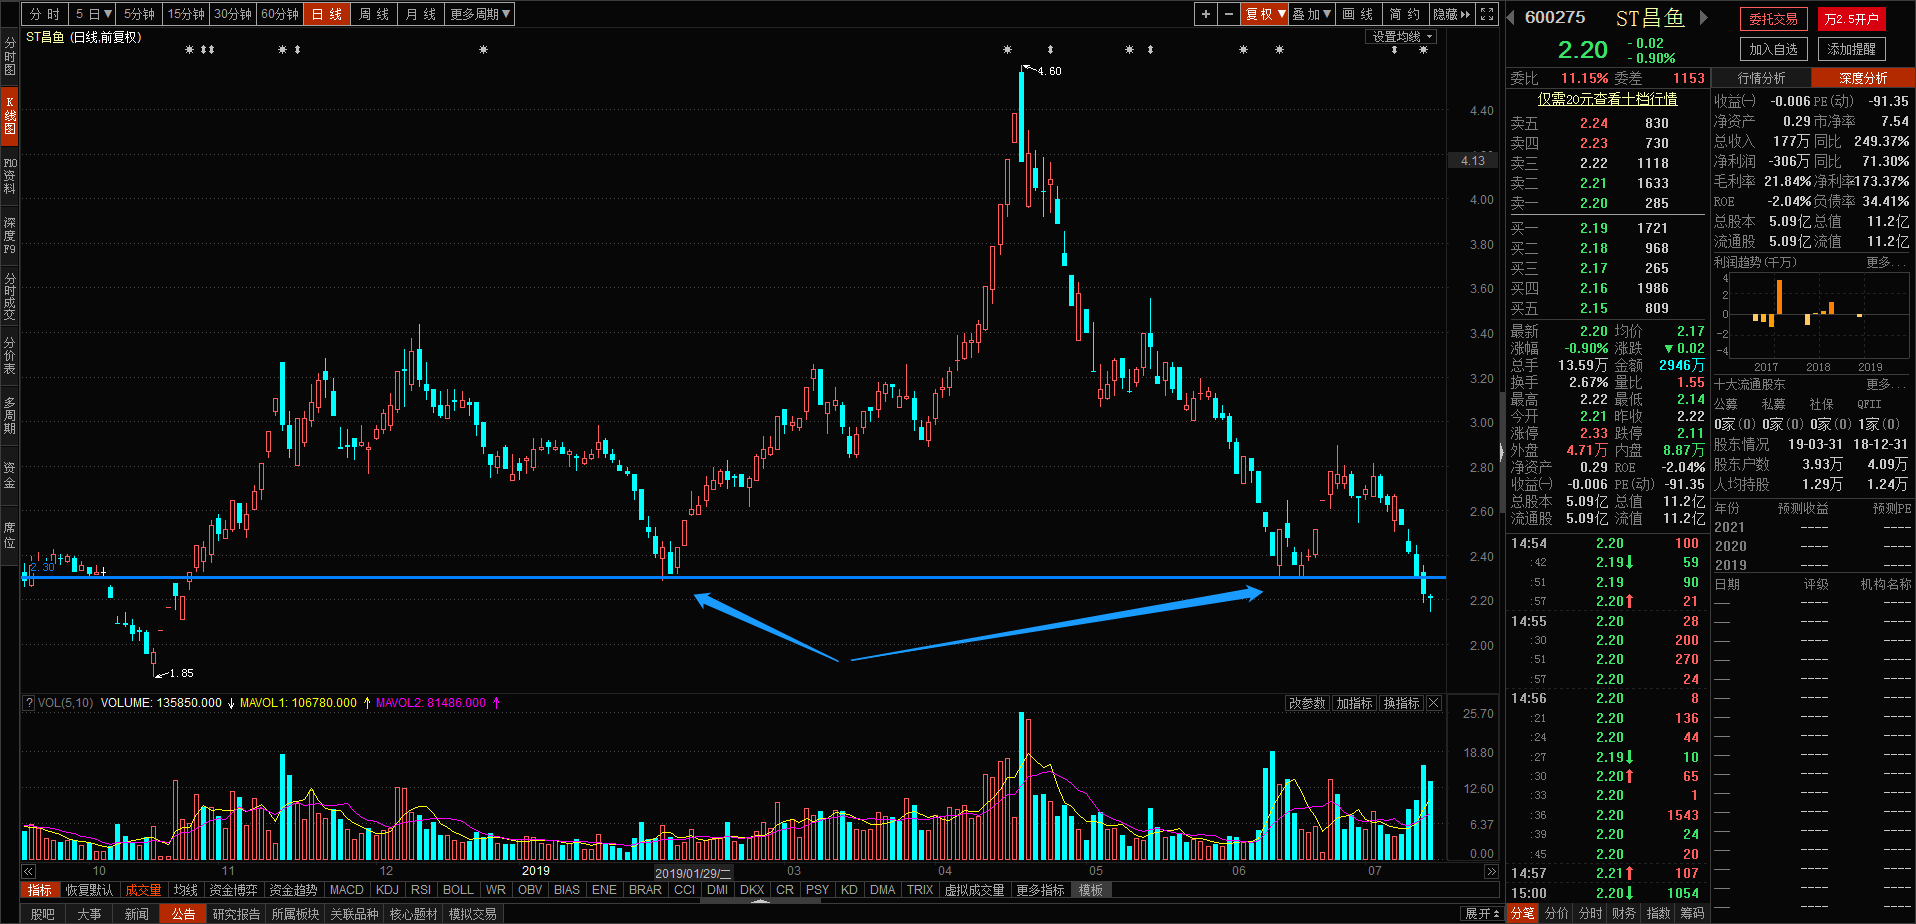Open 叠加 overlay dropdown

click(x=1311, y=14)
